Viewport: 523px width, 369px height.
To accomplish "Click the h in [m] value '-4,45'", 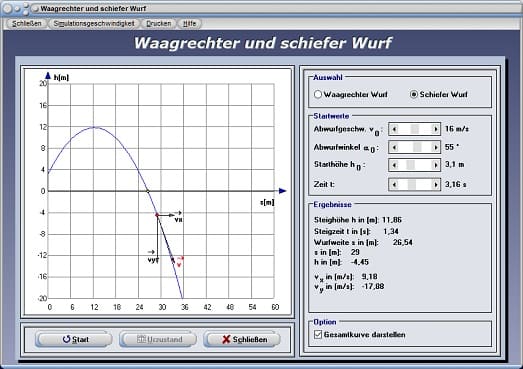I will (360, 262).
